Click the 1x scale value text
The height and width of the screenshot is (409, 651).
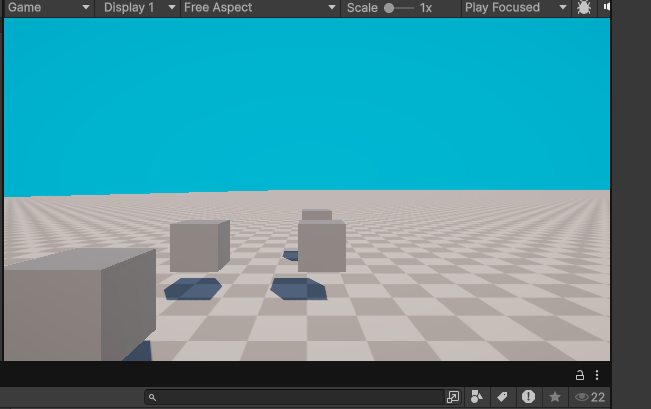tap(426, 8)
